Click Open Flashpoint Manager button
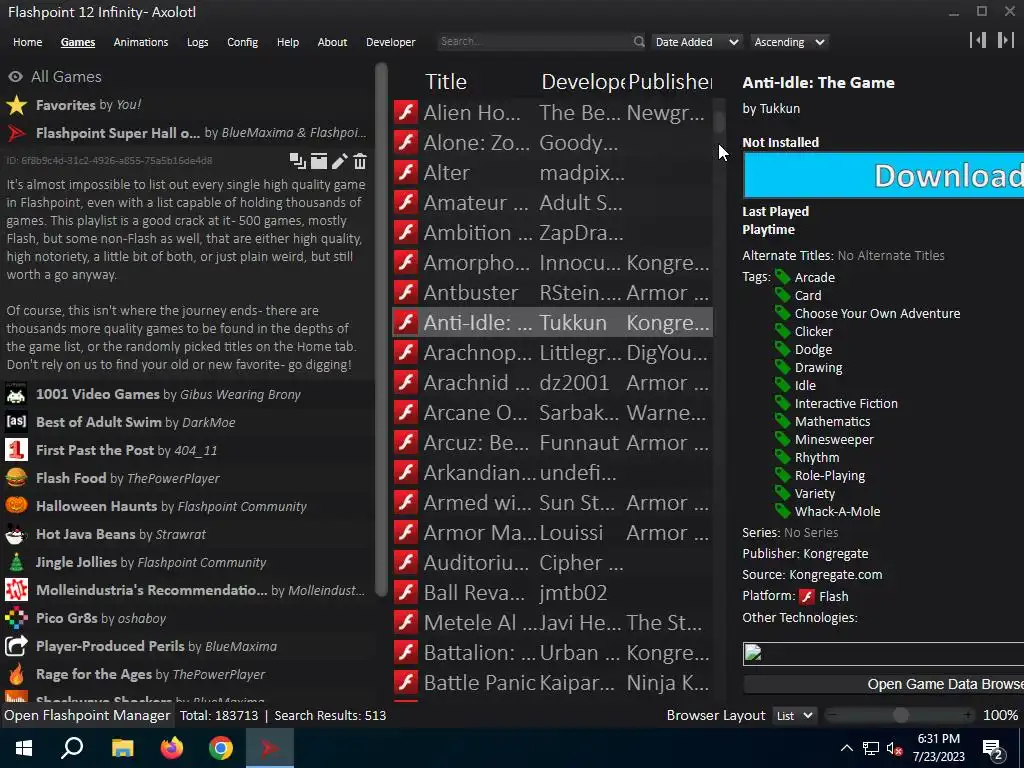Screen dimensions: 1024x768 tap(87, 716)
